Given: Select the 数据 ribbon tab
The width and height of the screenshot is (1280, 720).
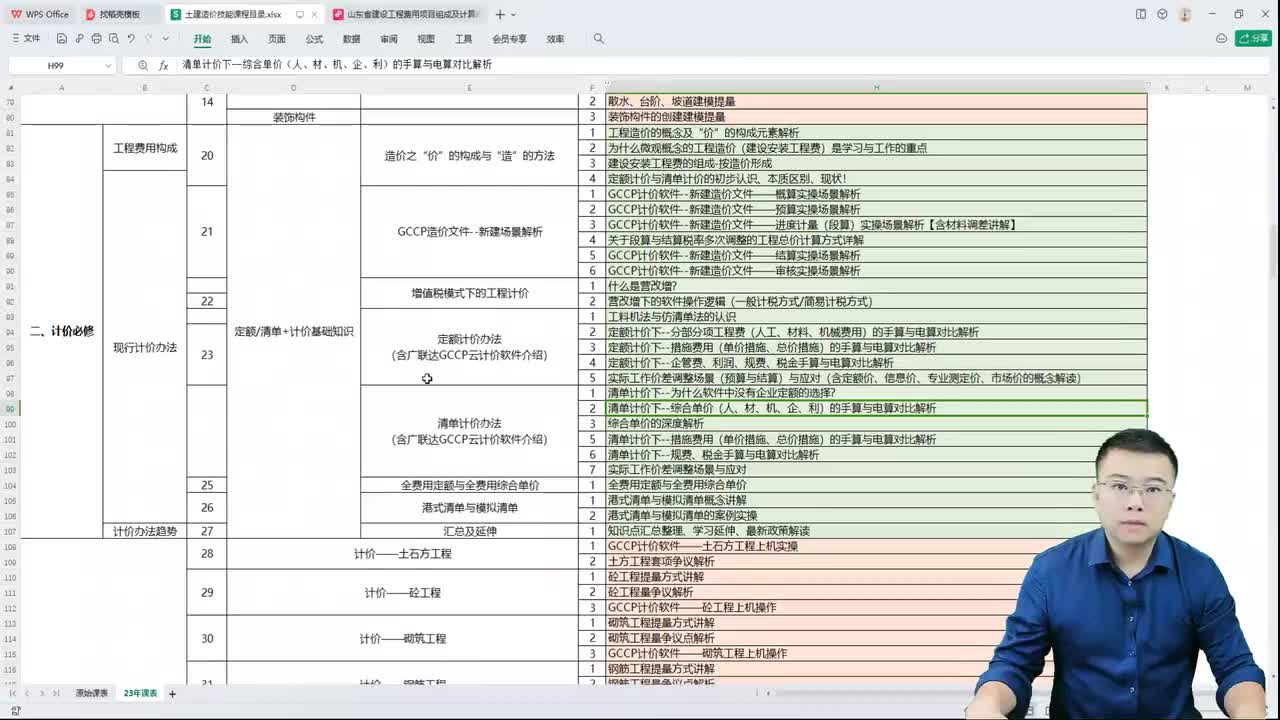Looking at the screenshot, I should click(351, 39).
